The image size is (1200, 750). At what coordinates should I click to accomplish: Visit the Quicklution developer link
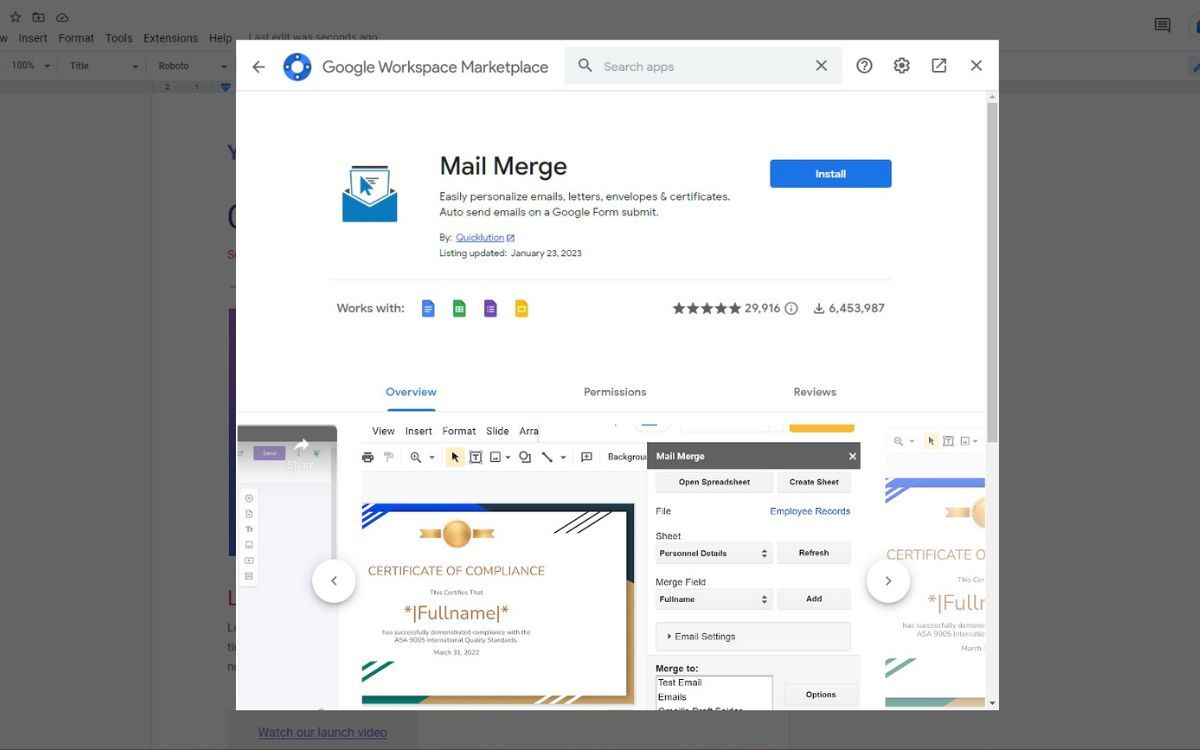coord(480,237)
